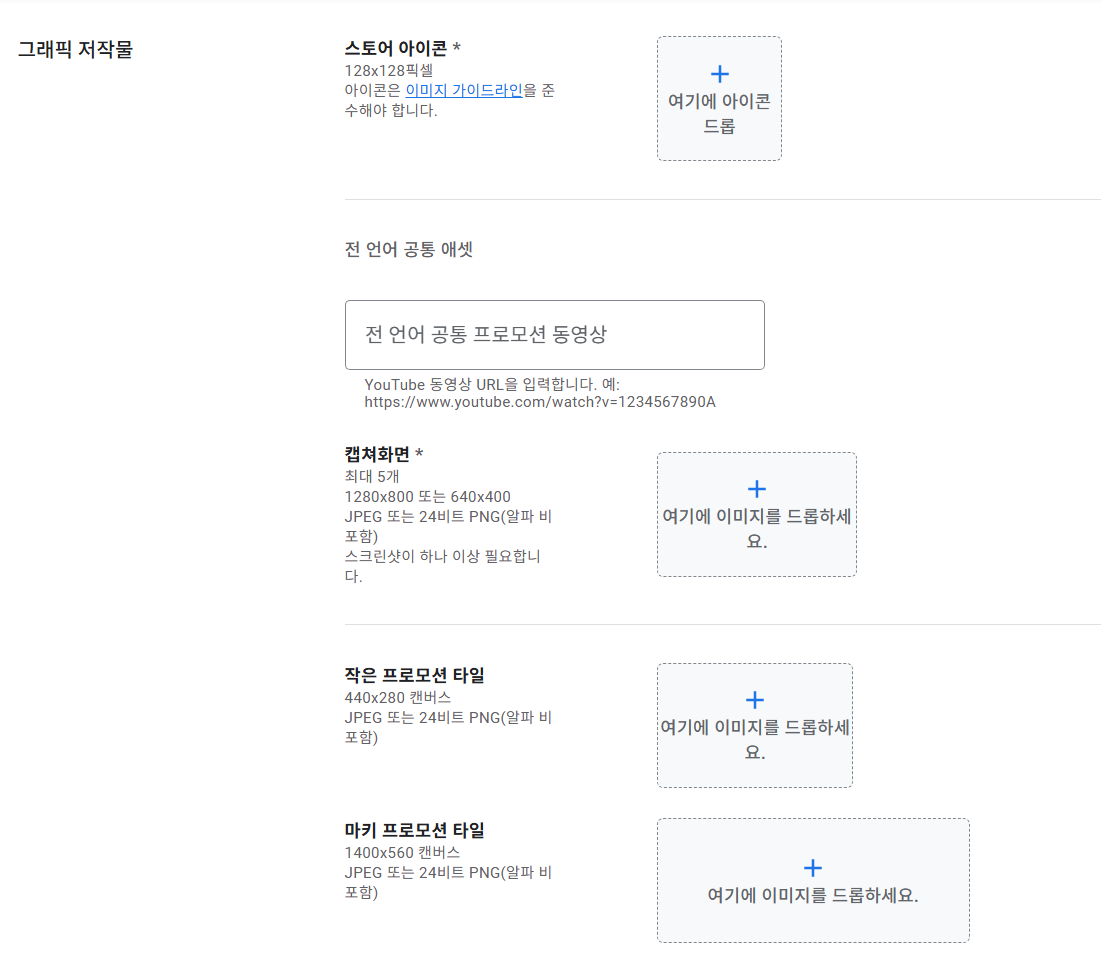Click the 캡쳐화면 label text

coord(375,454)
